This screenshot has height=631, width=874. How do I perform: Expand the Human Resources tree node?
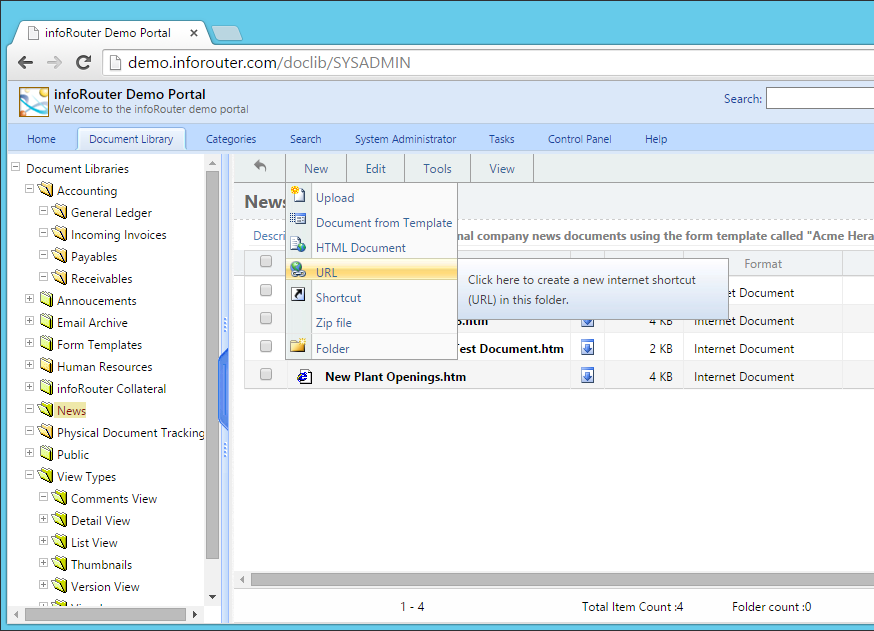click(x=30, y=365)
